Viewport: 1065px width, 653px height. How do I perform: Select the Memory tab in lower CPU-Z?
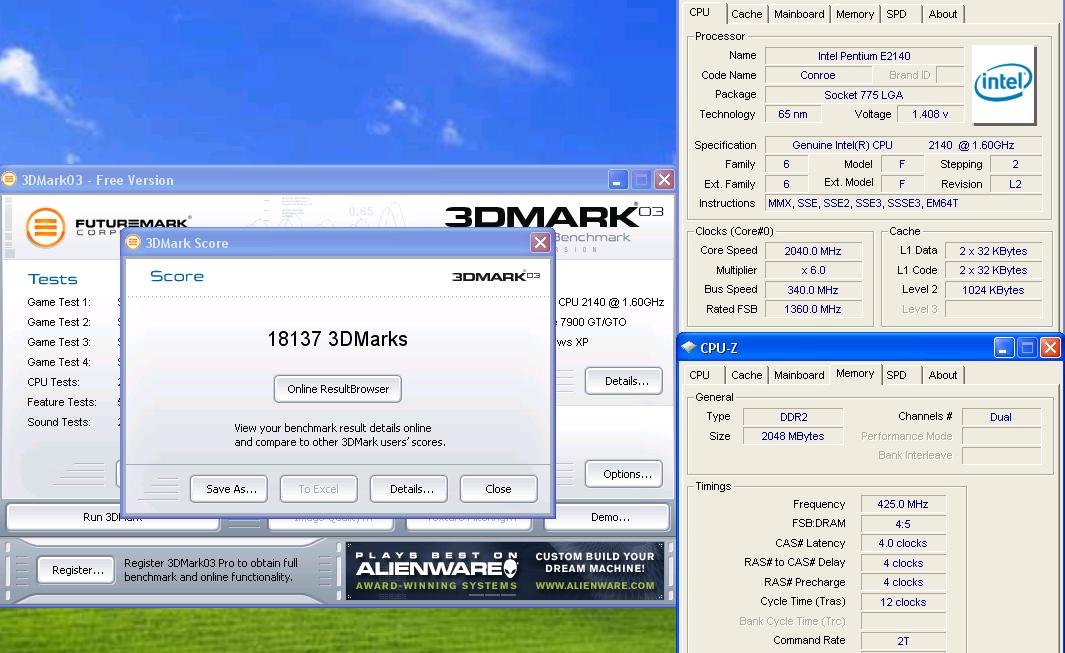[854, 374]
